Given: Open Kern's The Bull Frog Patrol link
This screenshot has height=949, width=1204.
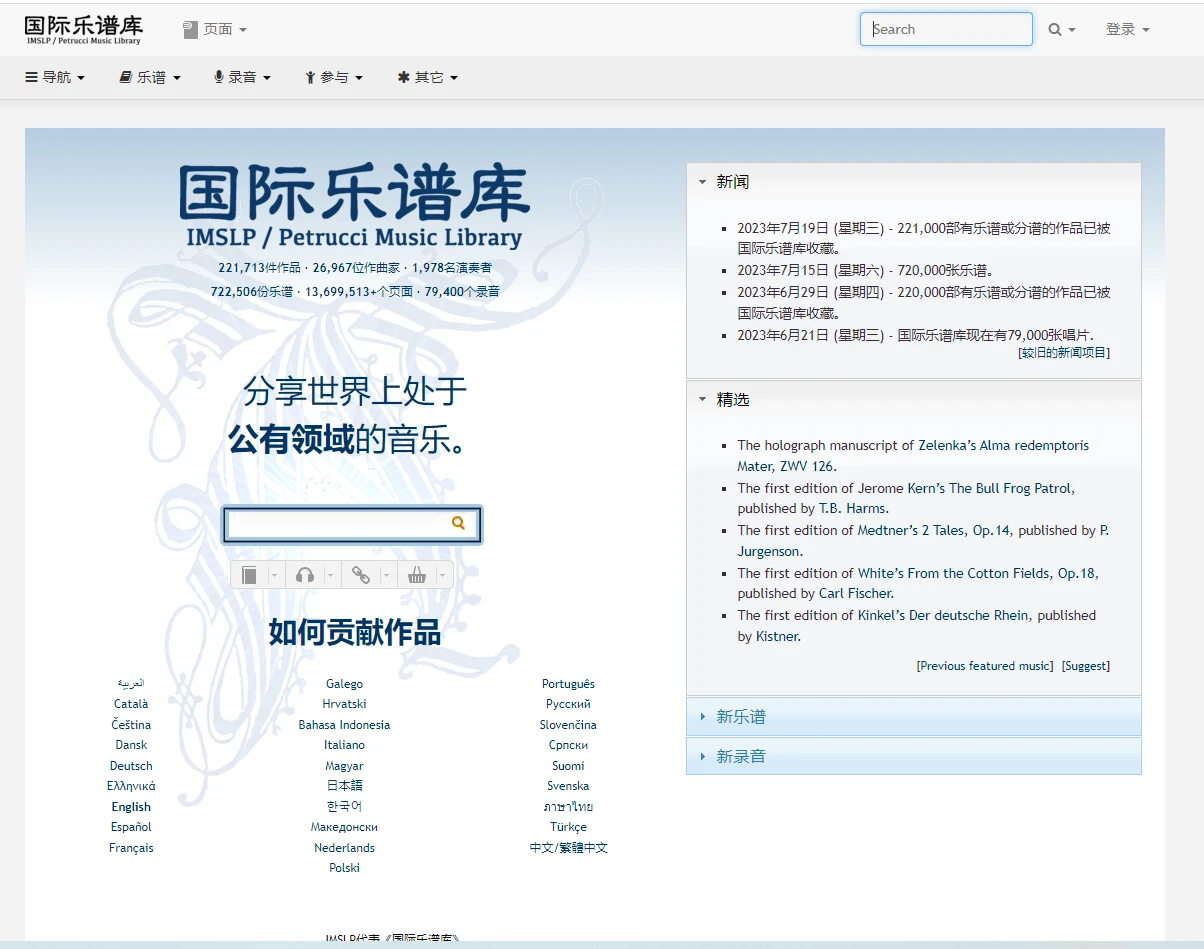Looking at the screenshot, I should tap(990, 489).
